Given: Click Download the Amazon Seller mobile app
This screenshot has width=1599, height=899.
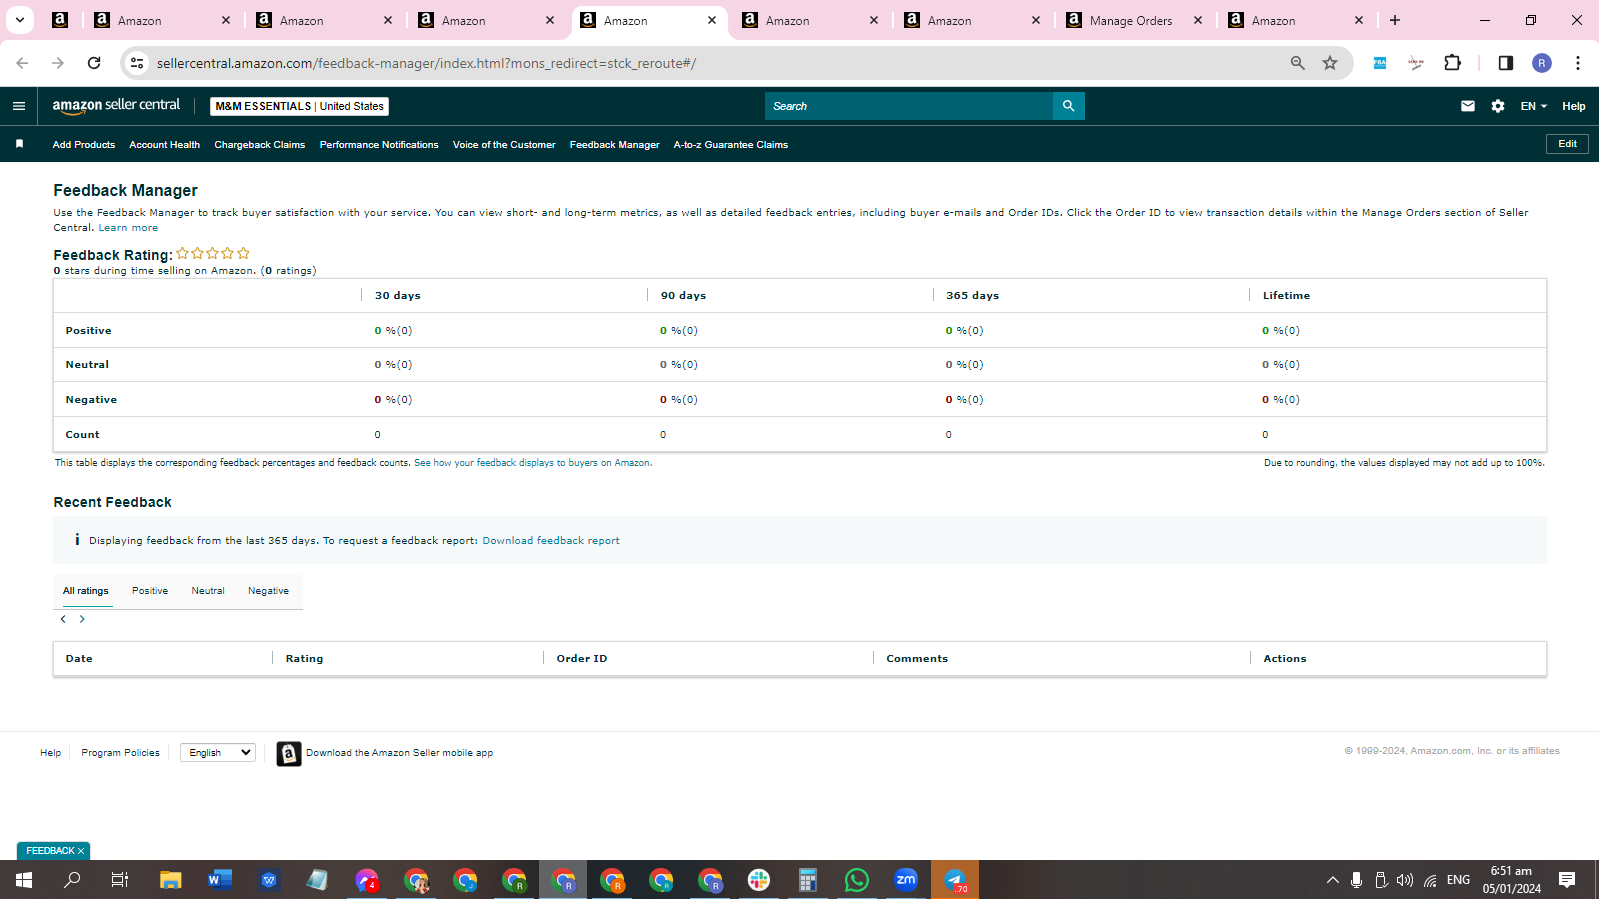Looking at the screenshot, I should tap(399, 753).
